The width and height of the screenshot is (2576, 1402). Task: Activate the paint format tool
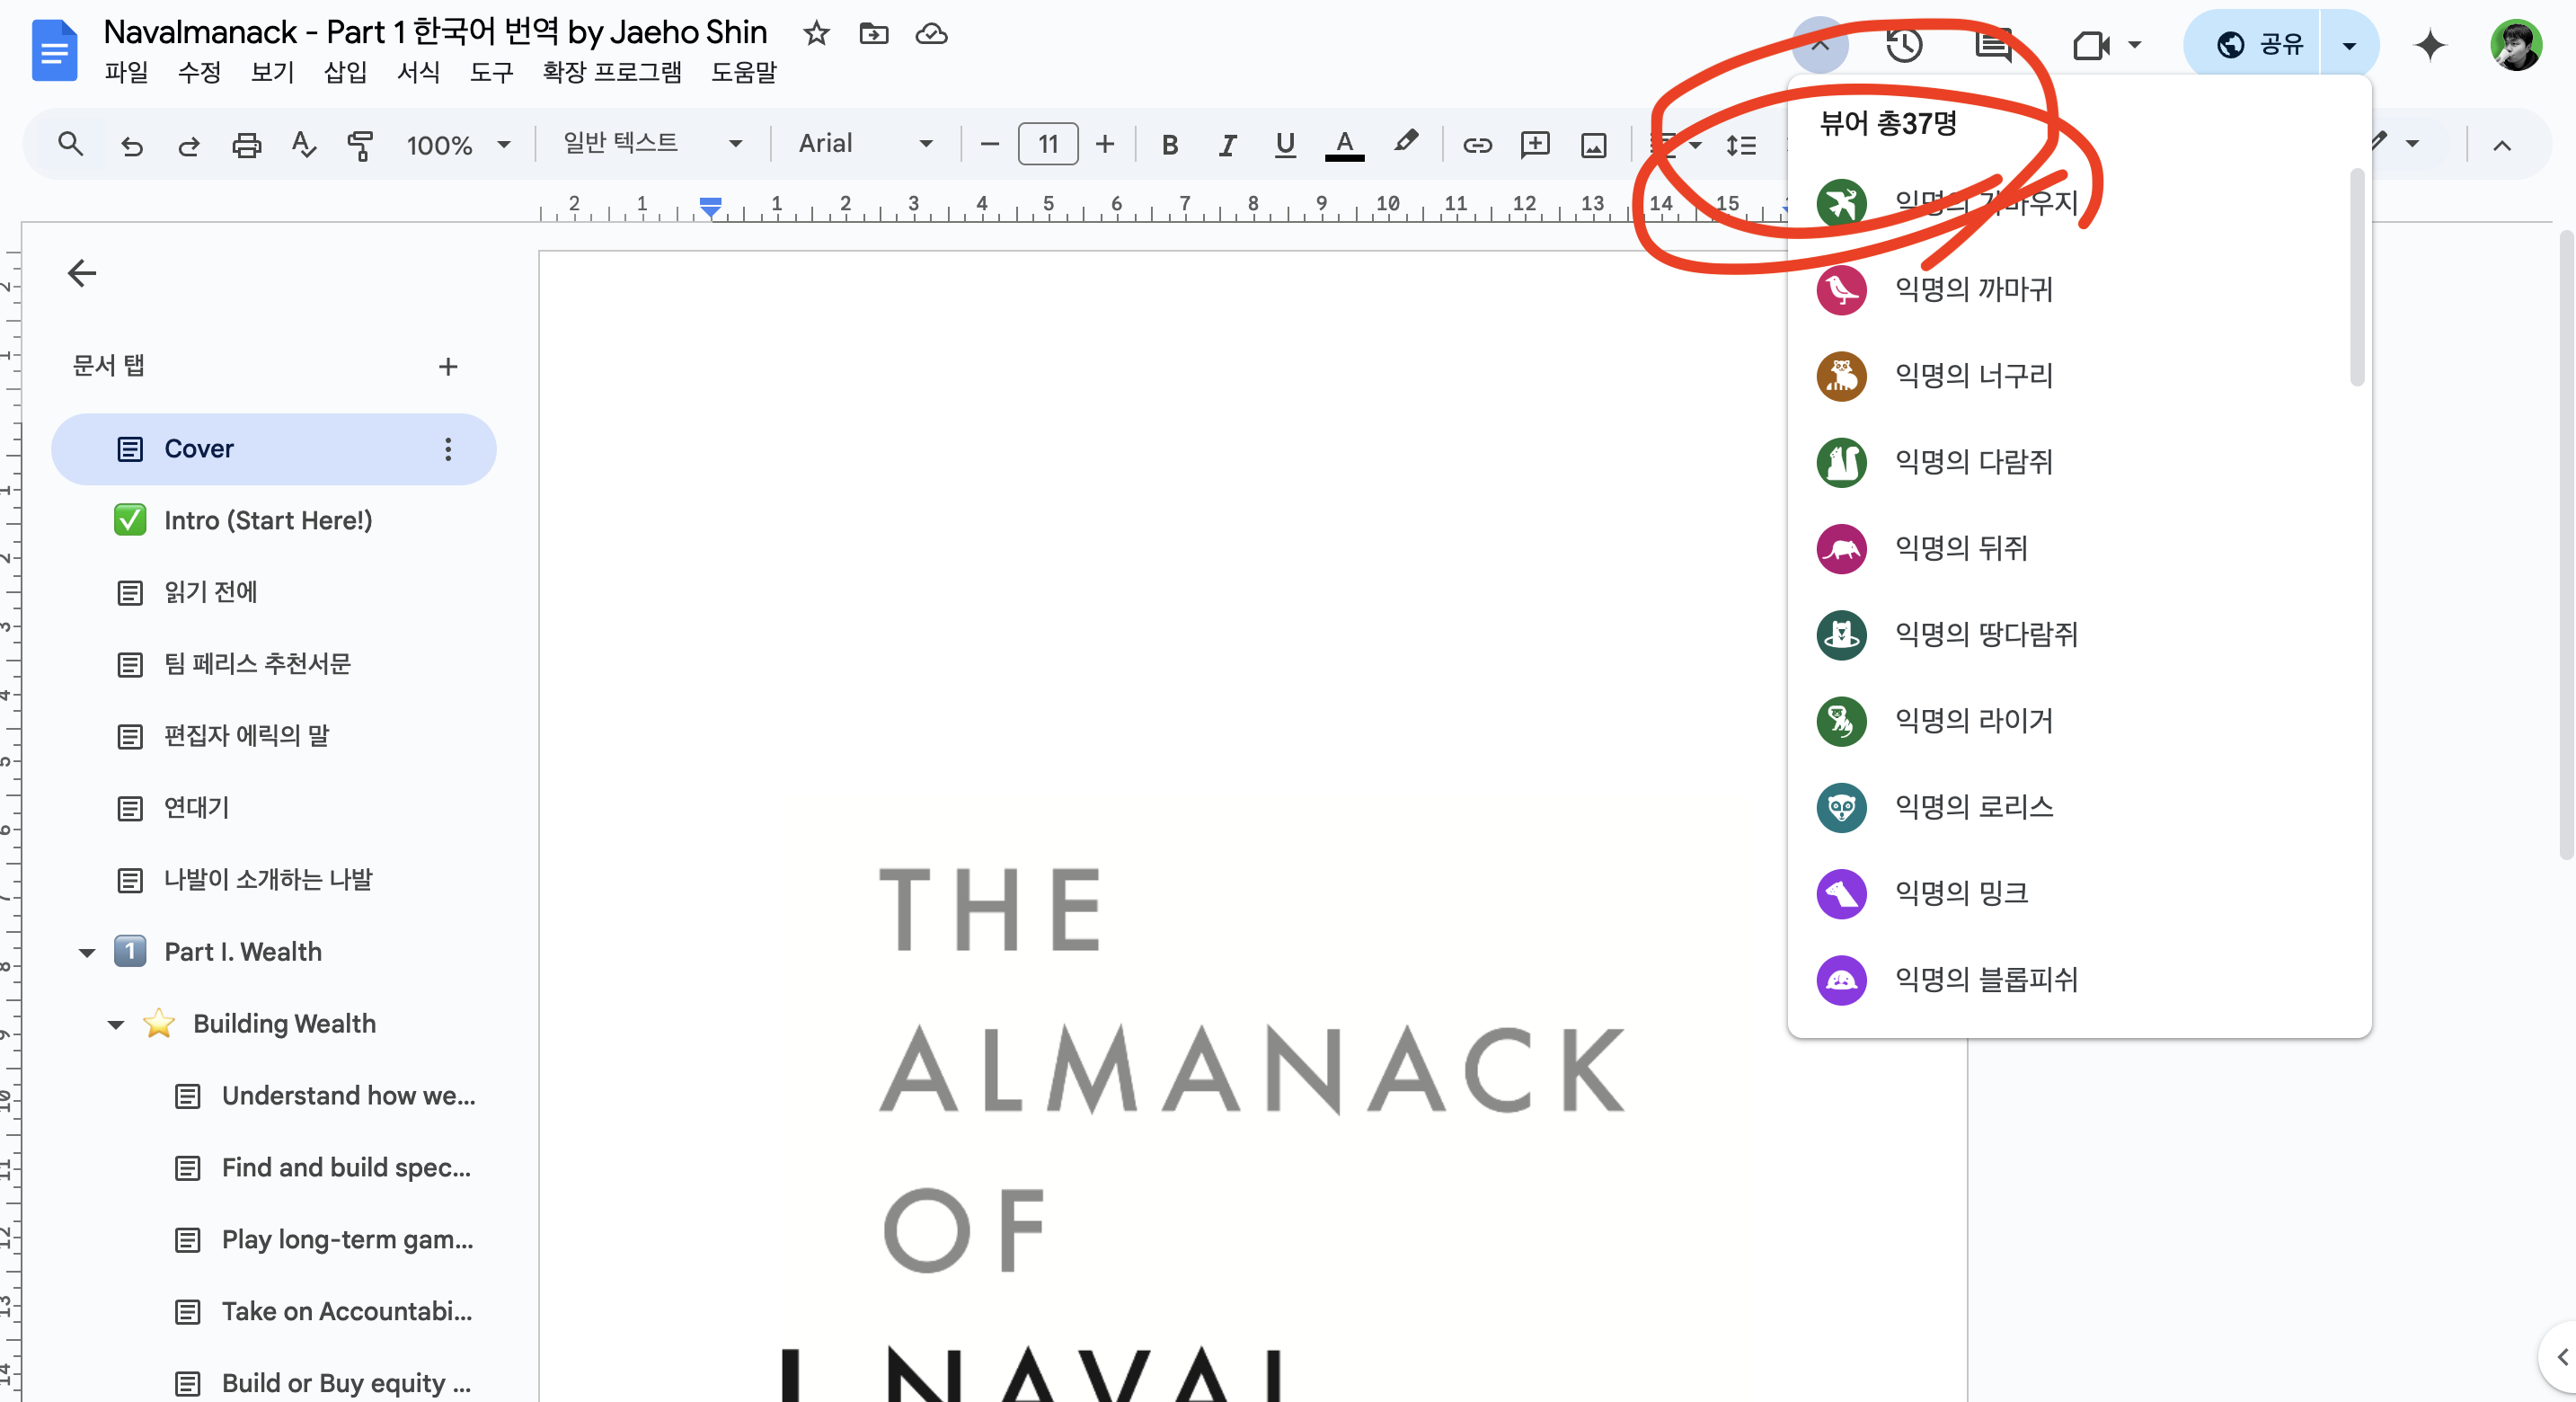click(x=360, y=146)
